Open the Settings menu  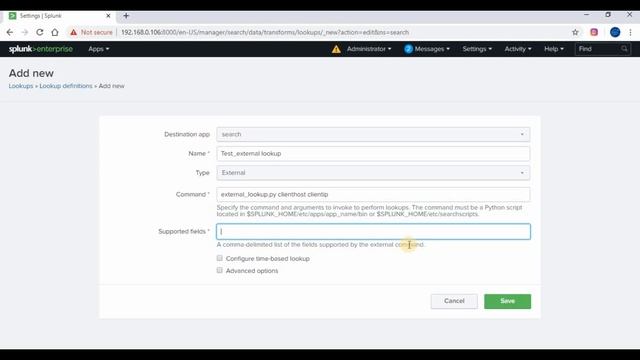coord(477,49)
